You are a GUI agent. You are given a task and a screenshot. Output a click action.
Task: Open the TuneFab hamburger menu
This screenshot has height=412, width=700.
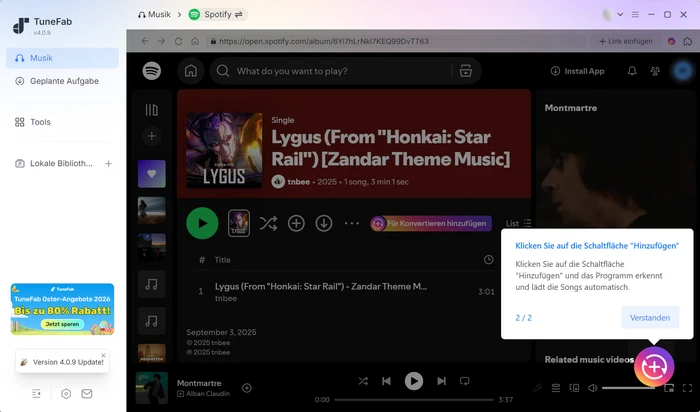[635, 14]
